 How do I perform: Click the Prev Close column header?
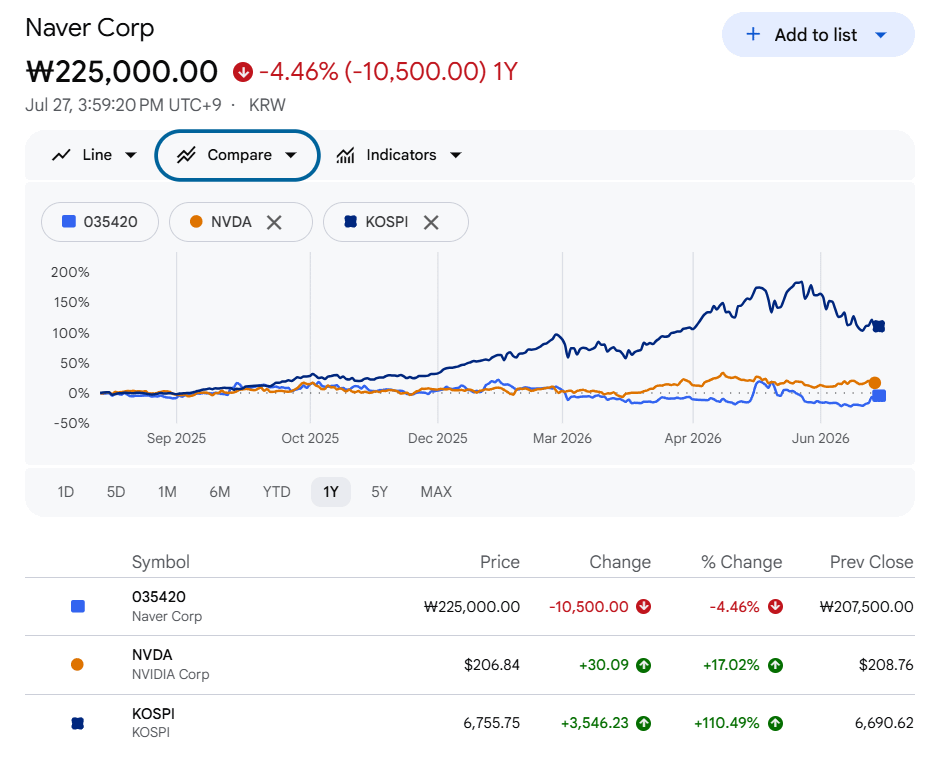(x=871, y=562)
